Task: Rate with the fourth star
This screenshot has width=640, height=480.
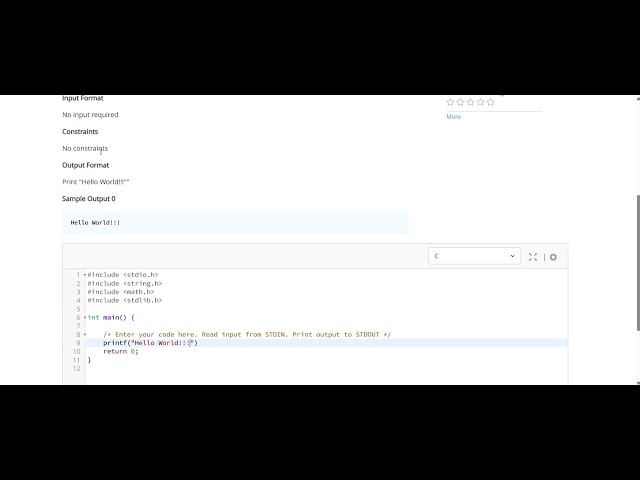Action: pos(480,102)
